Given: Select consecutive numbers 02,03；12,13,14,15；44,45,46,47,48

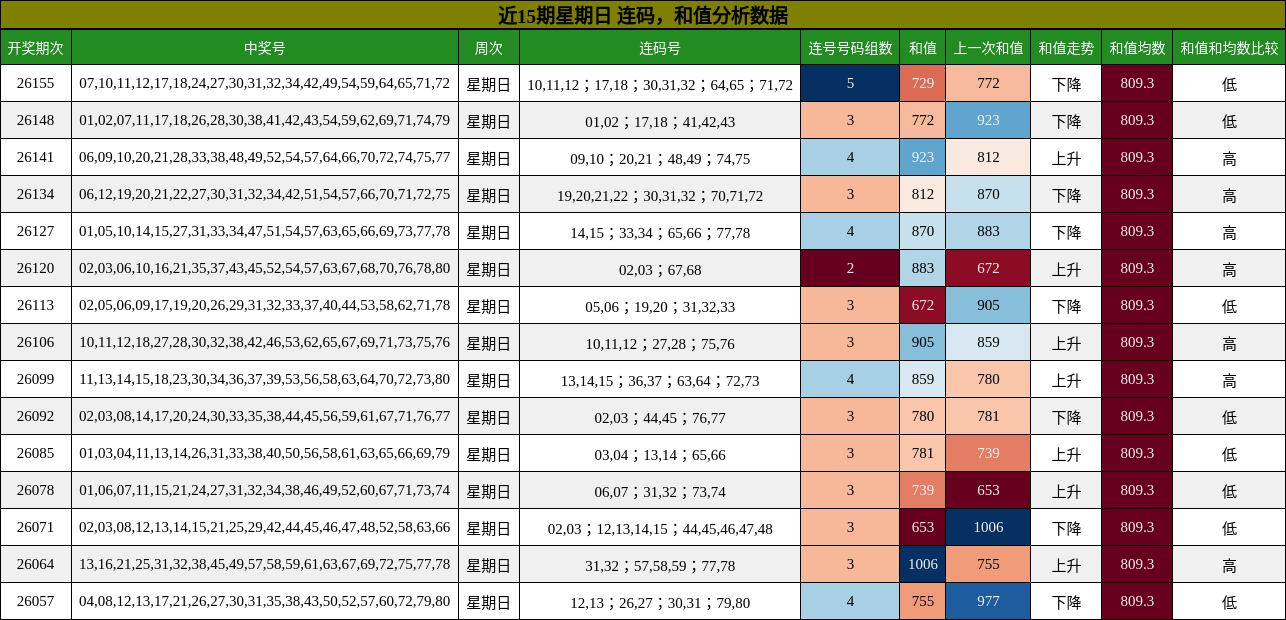Looking at the screenshot, I should point(660,528).
